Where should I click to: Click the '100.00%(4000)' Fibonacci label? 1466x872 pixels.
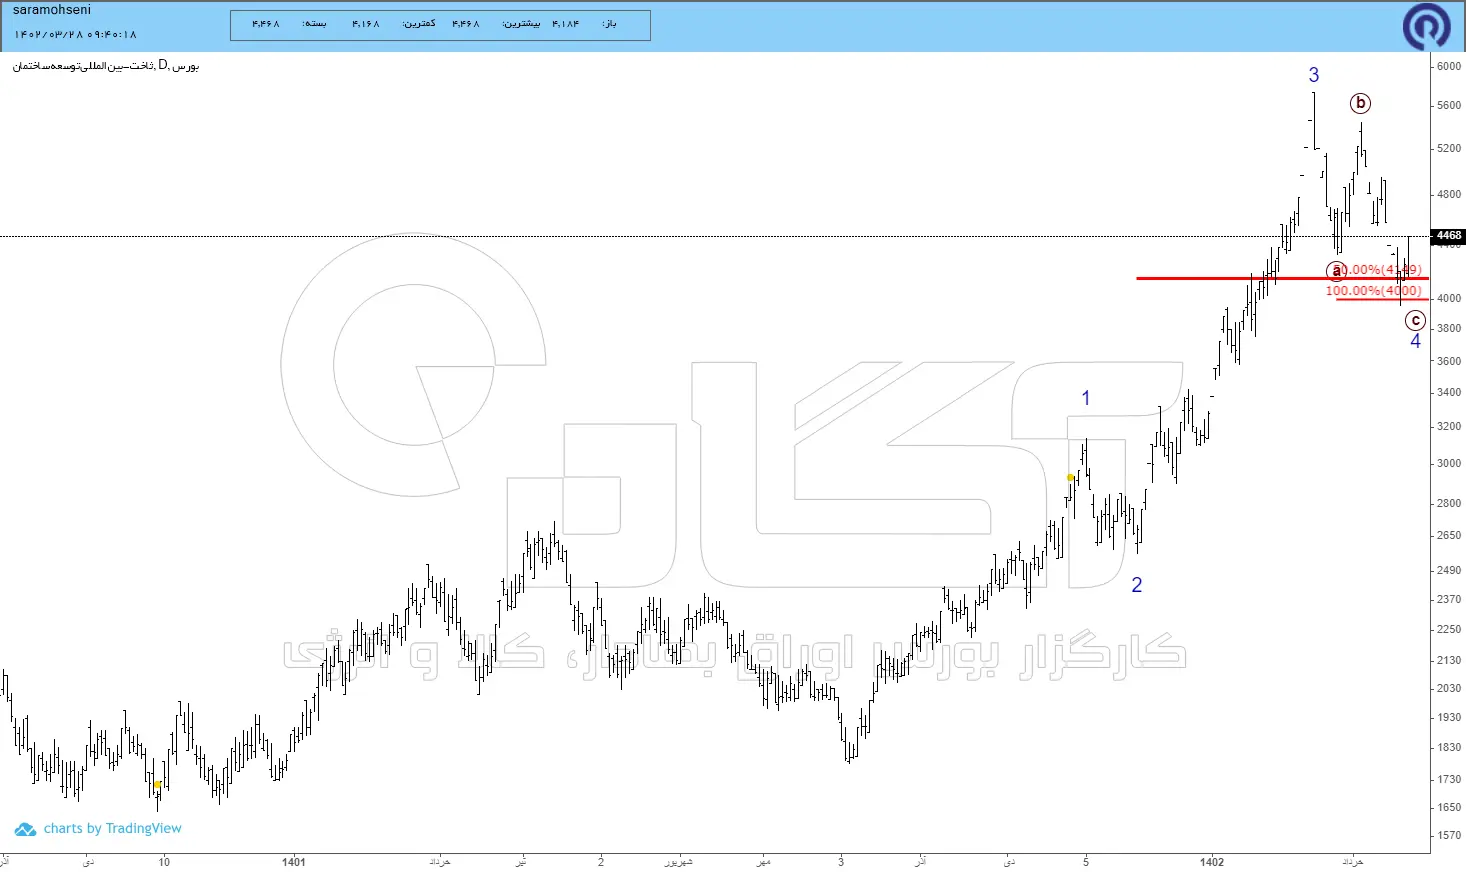click(x=1374, y=291)
